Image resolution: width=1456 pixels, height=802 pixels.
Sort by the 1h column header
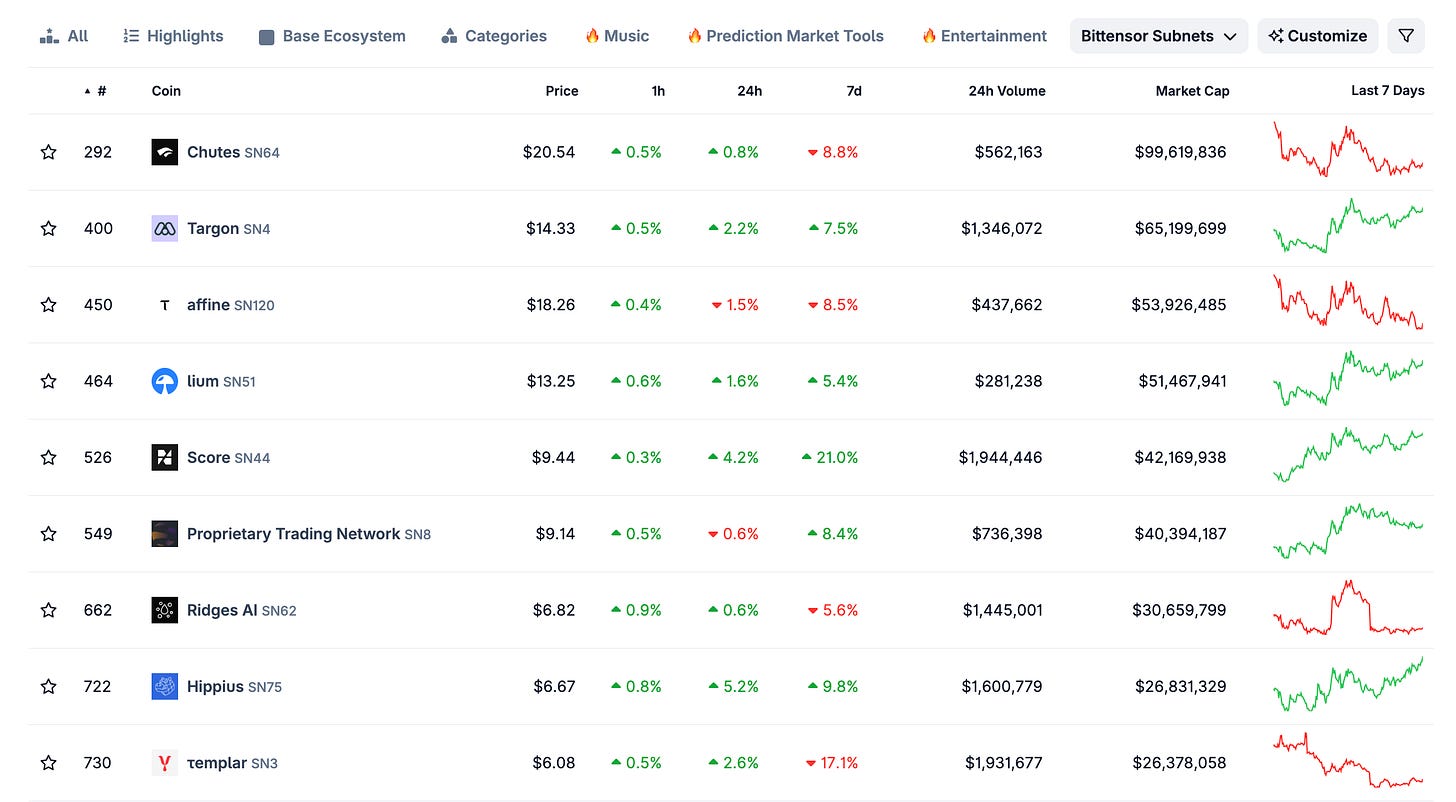point(658,91)
